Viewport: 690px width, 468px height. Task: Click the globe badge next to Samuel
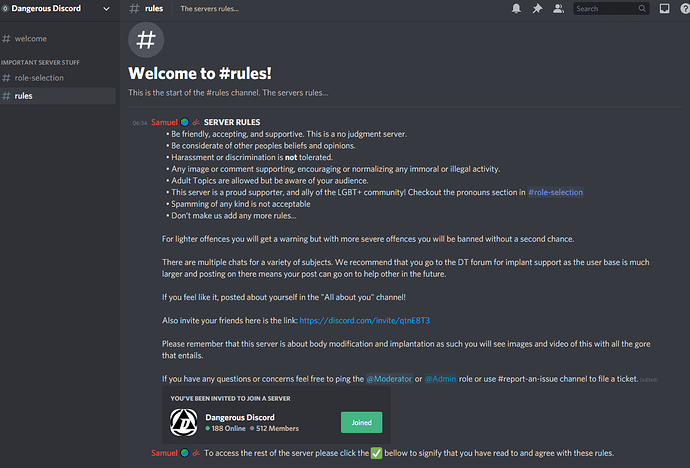(185, 122)
